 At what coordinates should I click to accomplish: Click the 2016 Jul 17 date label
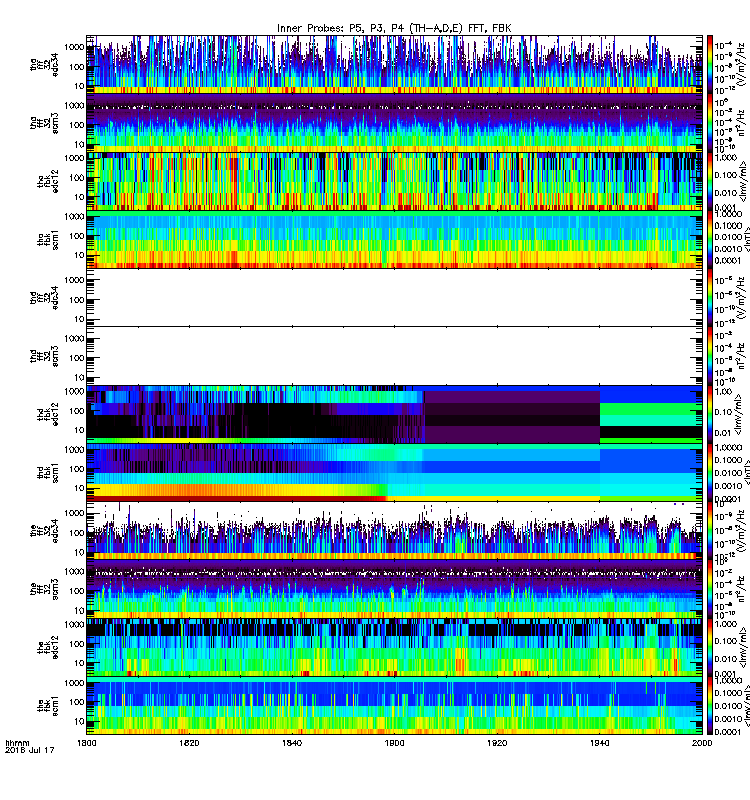29,751
